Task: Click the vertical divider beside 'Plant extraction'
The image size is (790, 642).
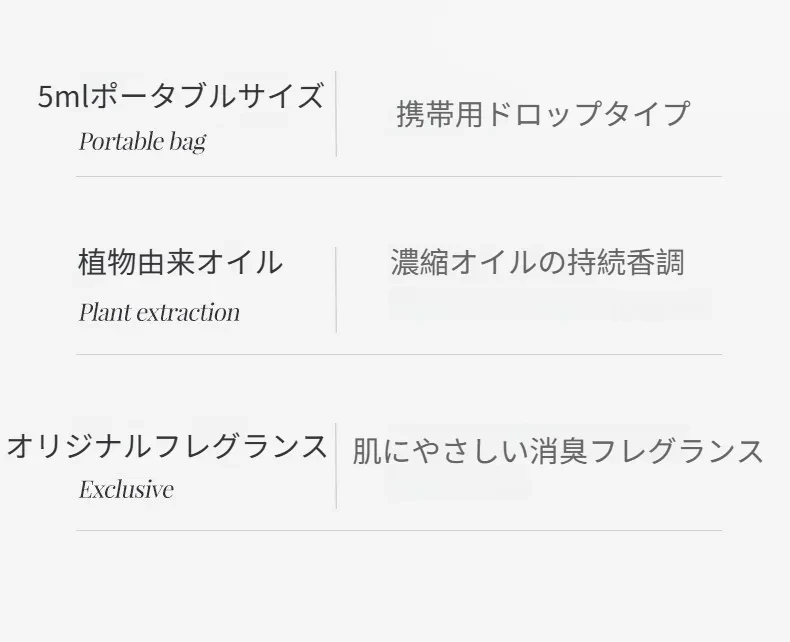Action: (336, 290)
